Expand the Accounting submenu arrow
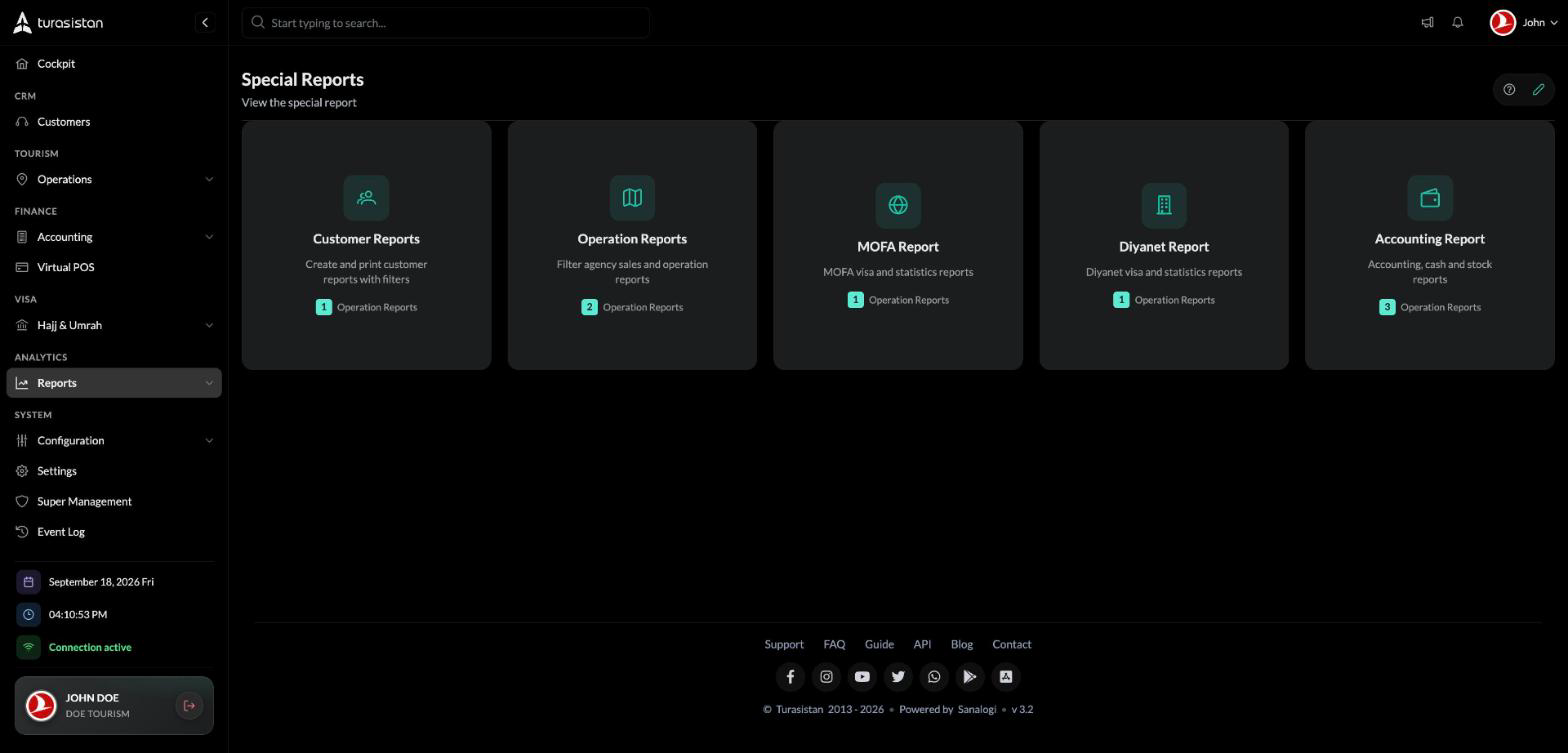 coord(209,237)
